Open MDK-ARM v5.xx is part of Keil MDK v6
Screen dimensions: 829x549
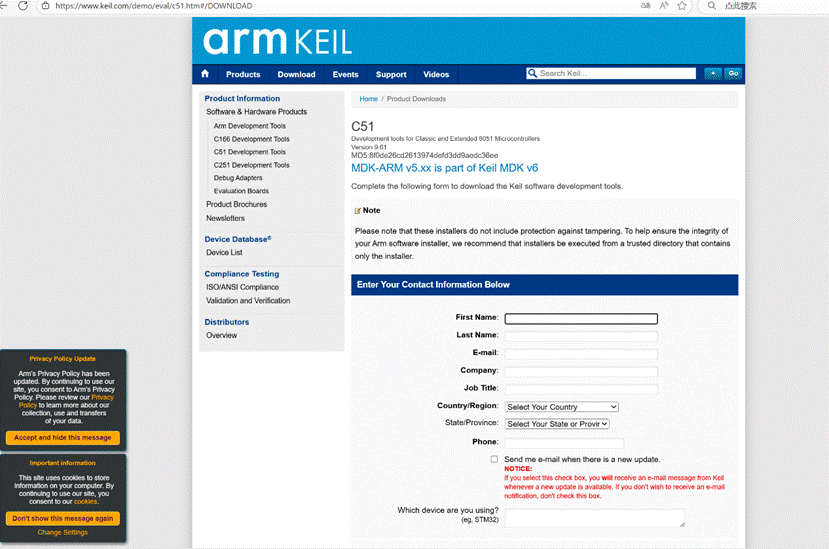click(445, 168)
